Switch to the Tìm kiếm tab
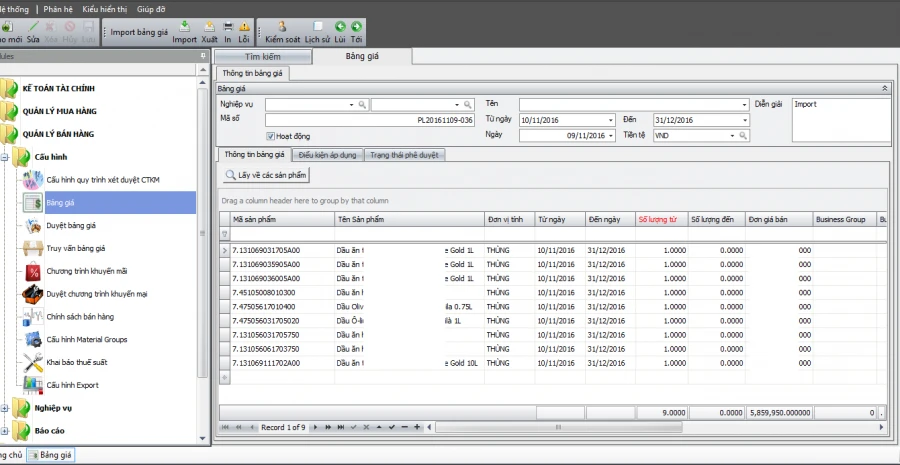 (x=263, y=57)
